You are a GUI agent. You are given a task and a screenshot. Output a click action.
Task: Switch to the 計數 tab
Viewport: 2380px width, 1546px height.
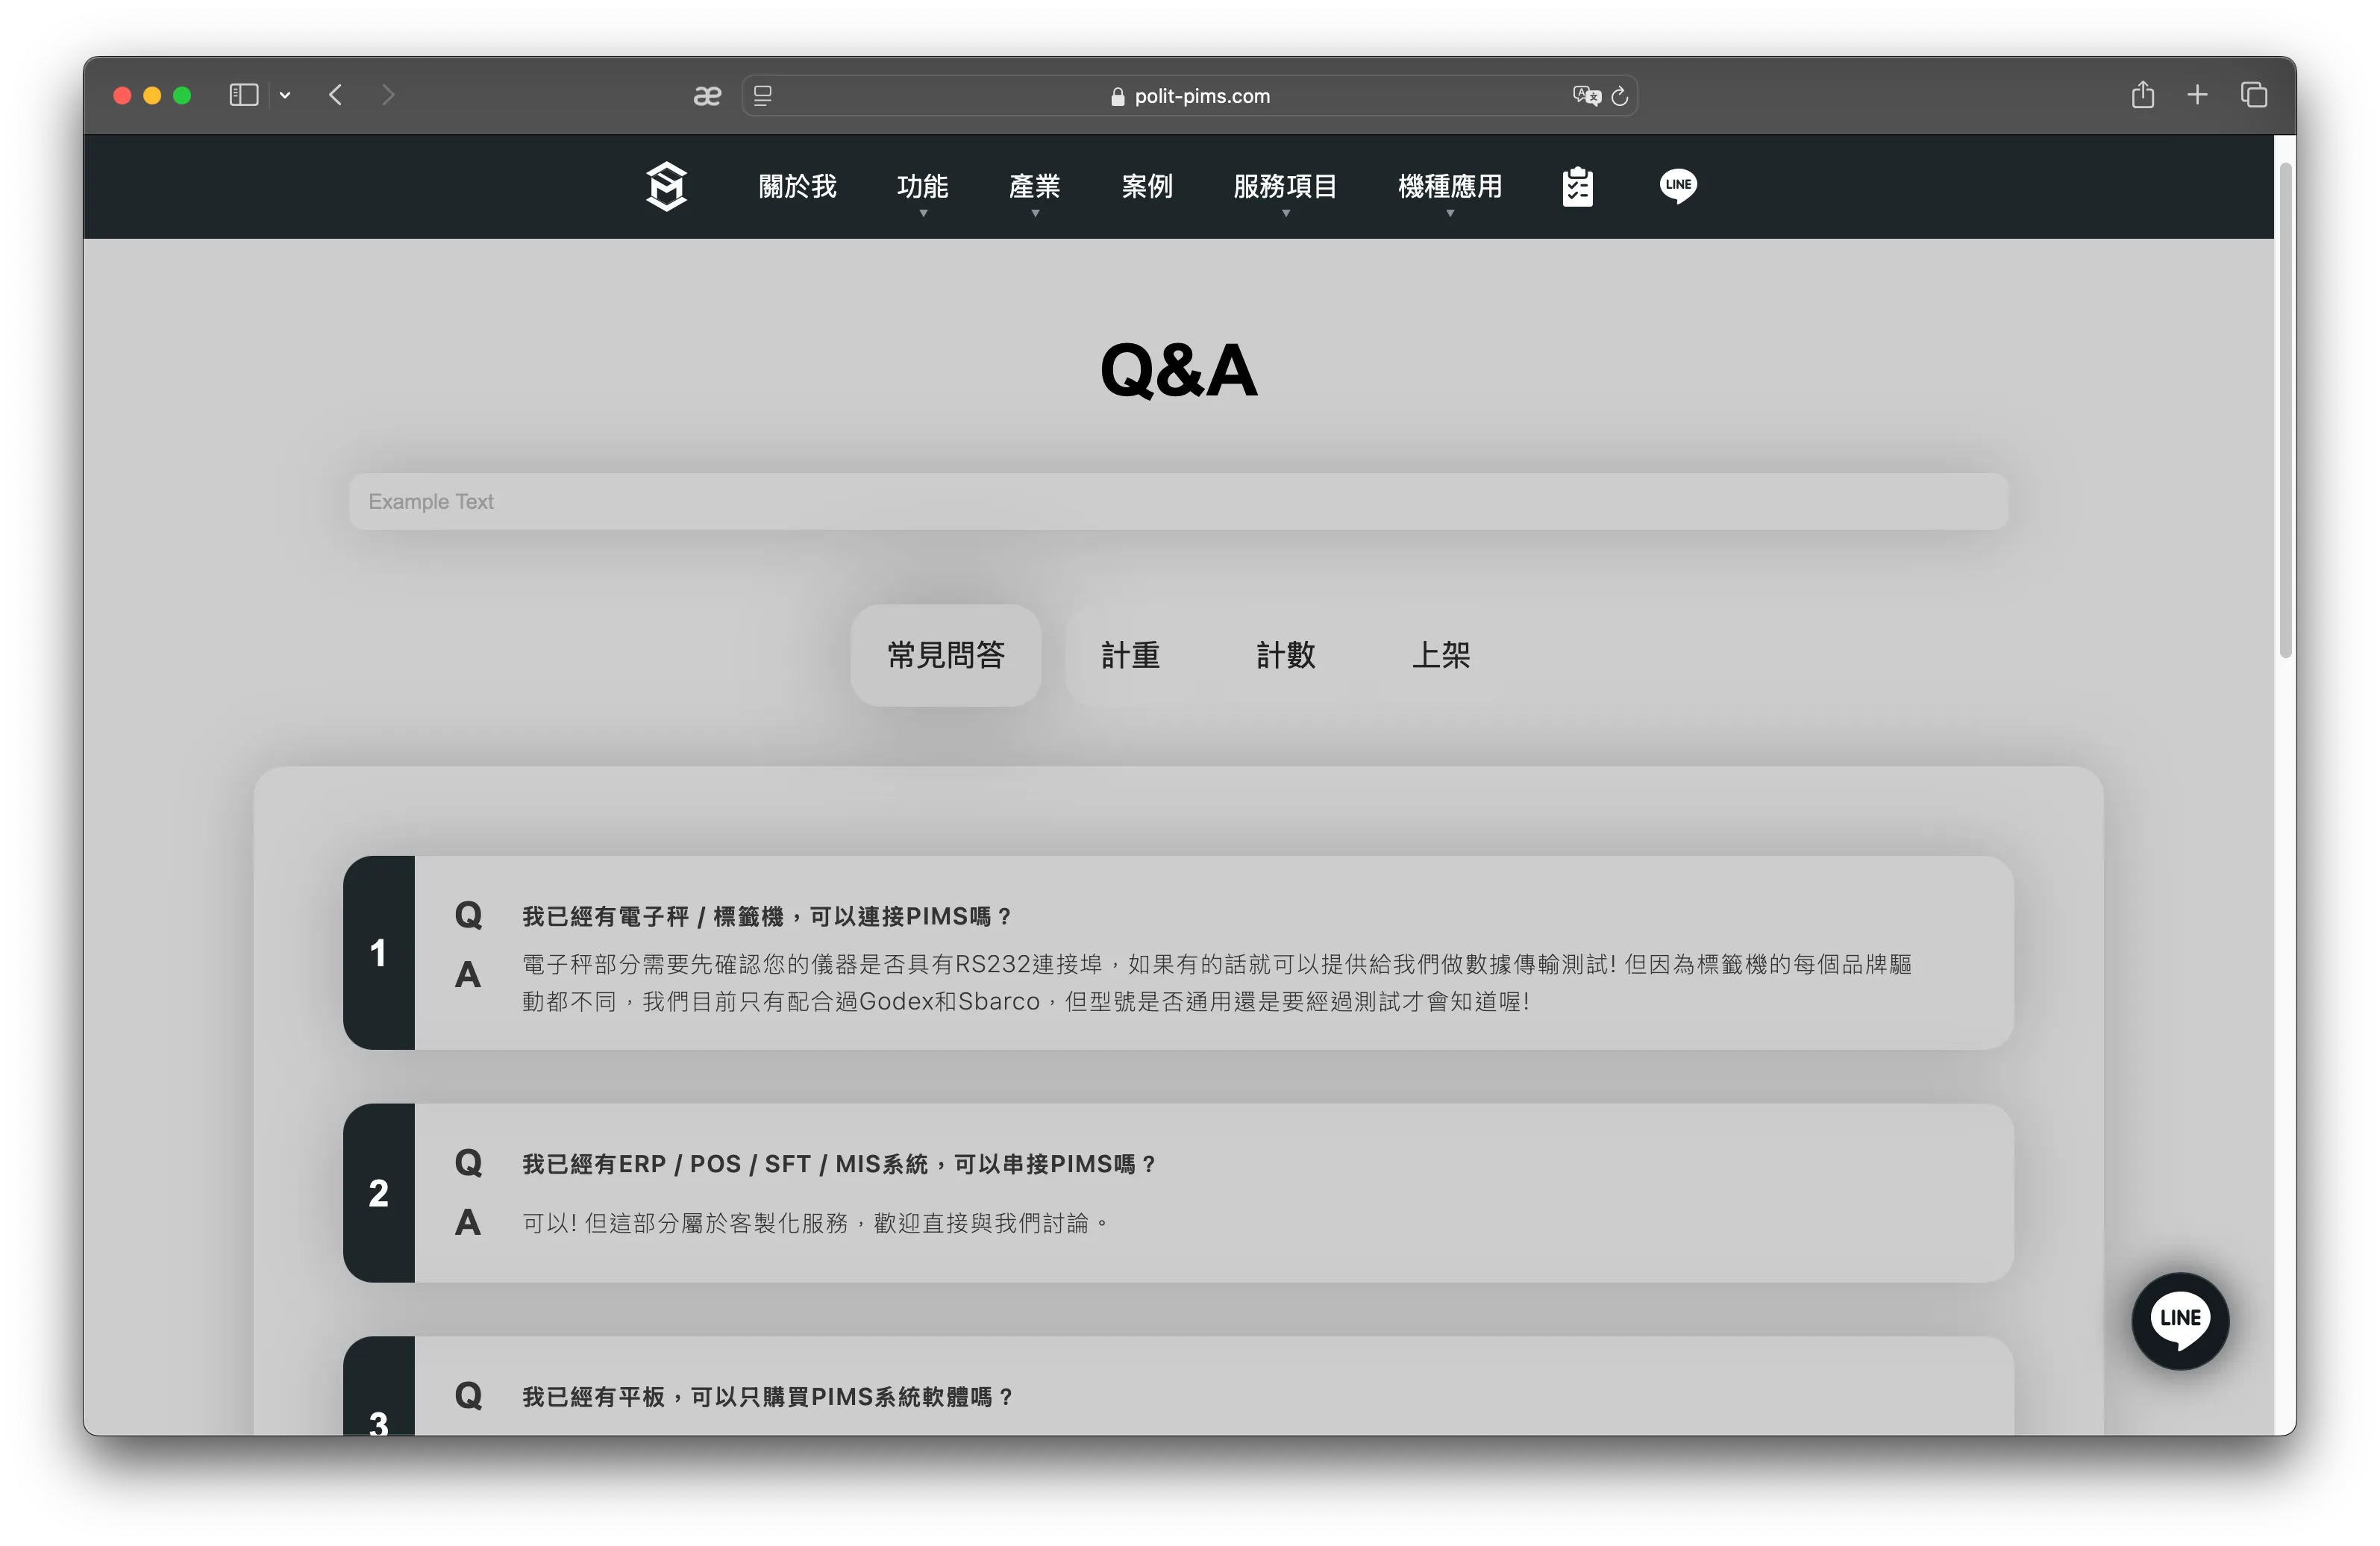[1285, 655]
